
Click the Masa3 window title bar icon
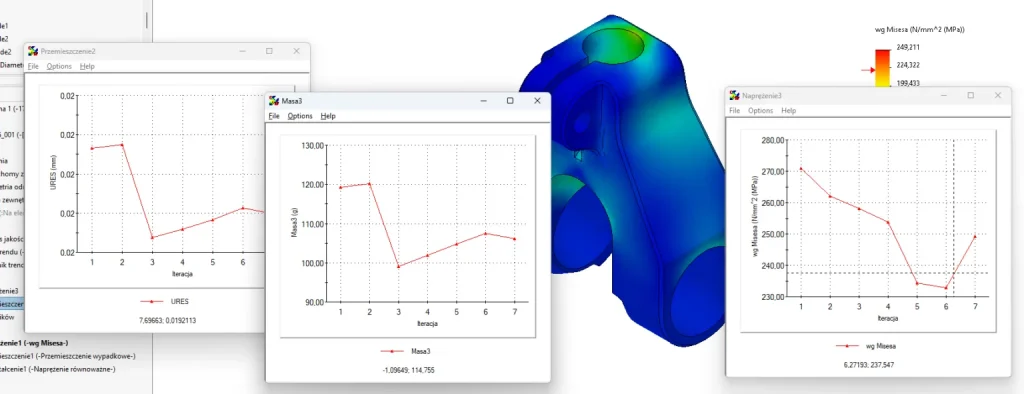point(274,101)
